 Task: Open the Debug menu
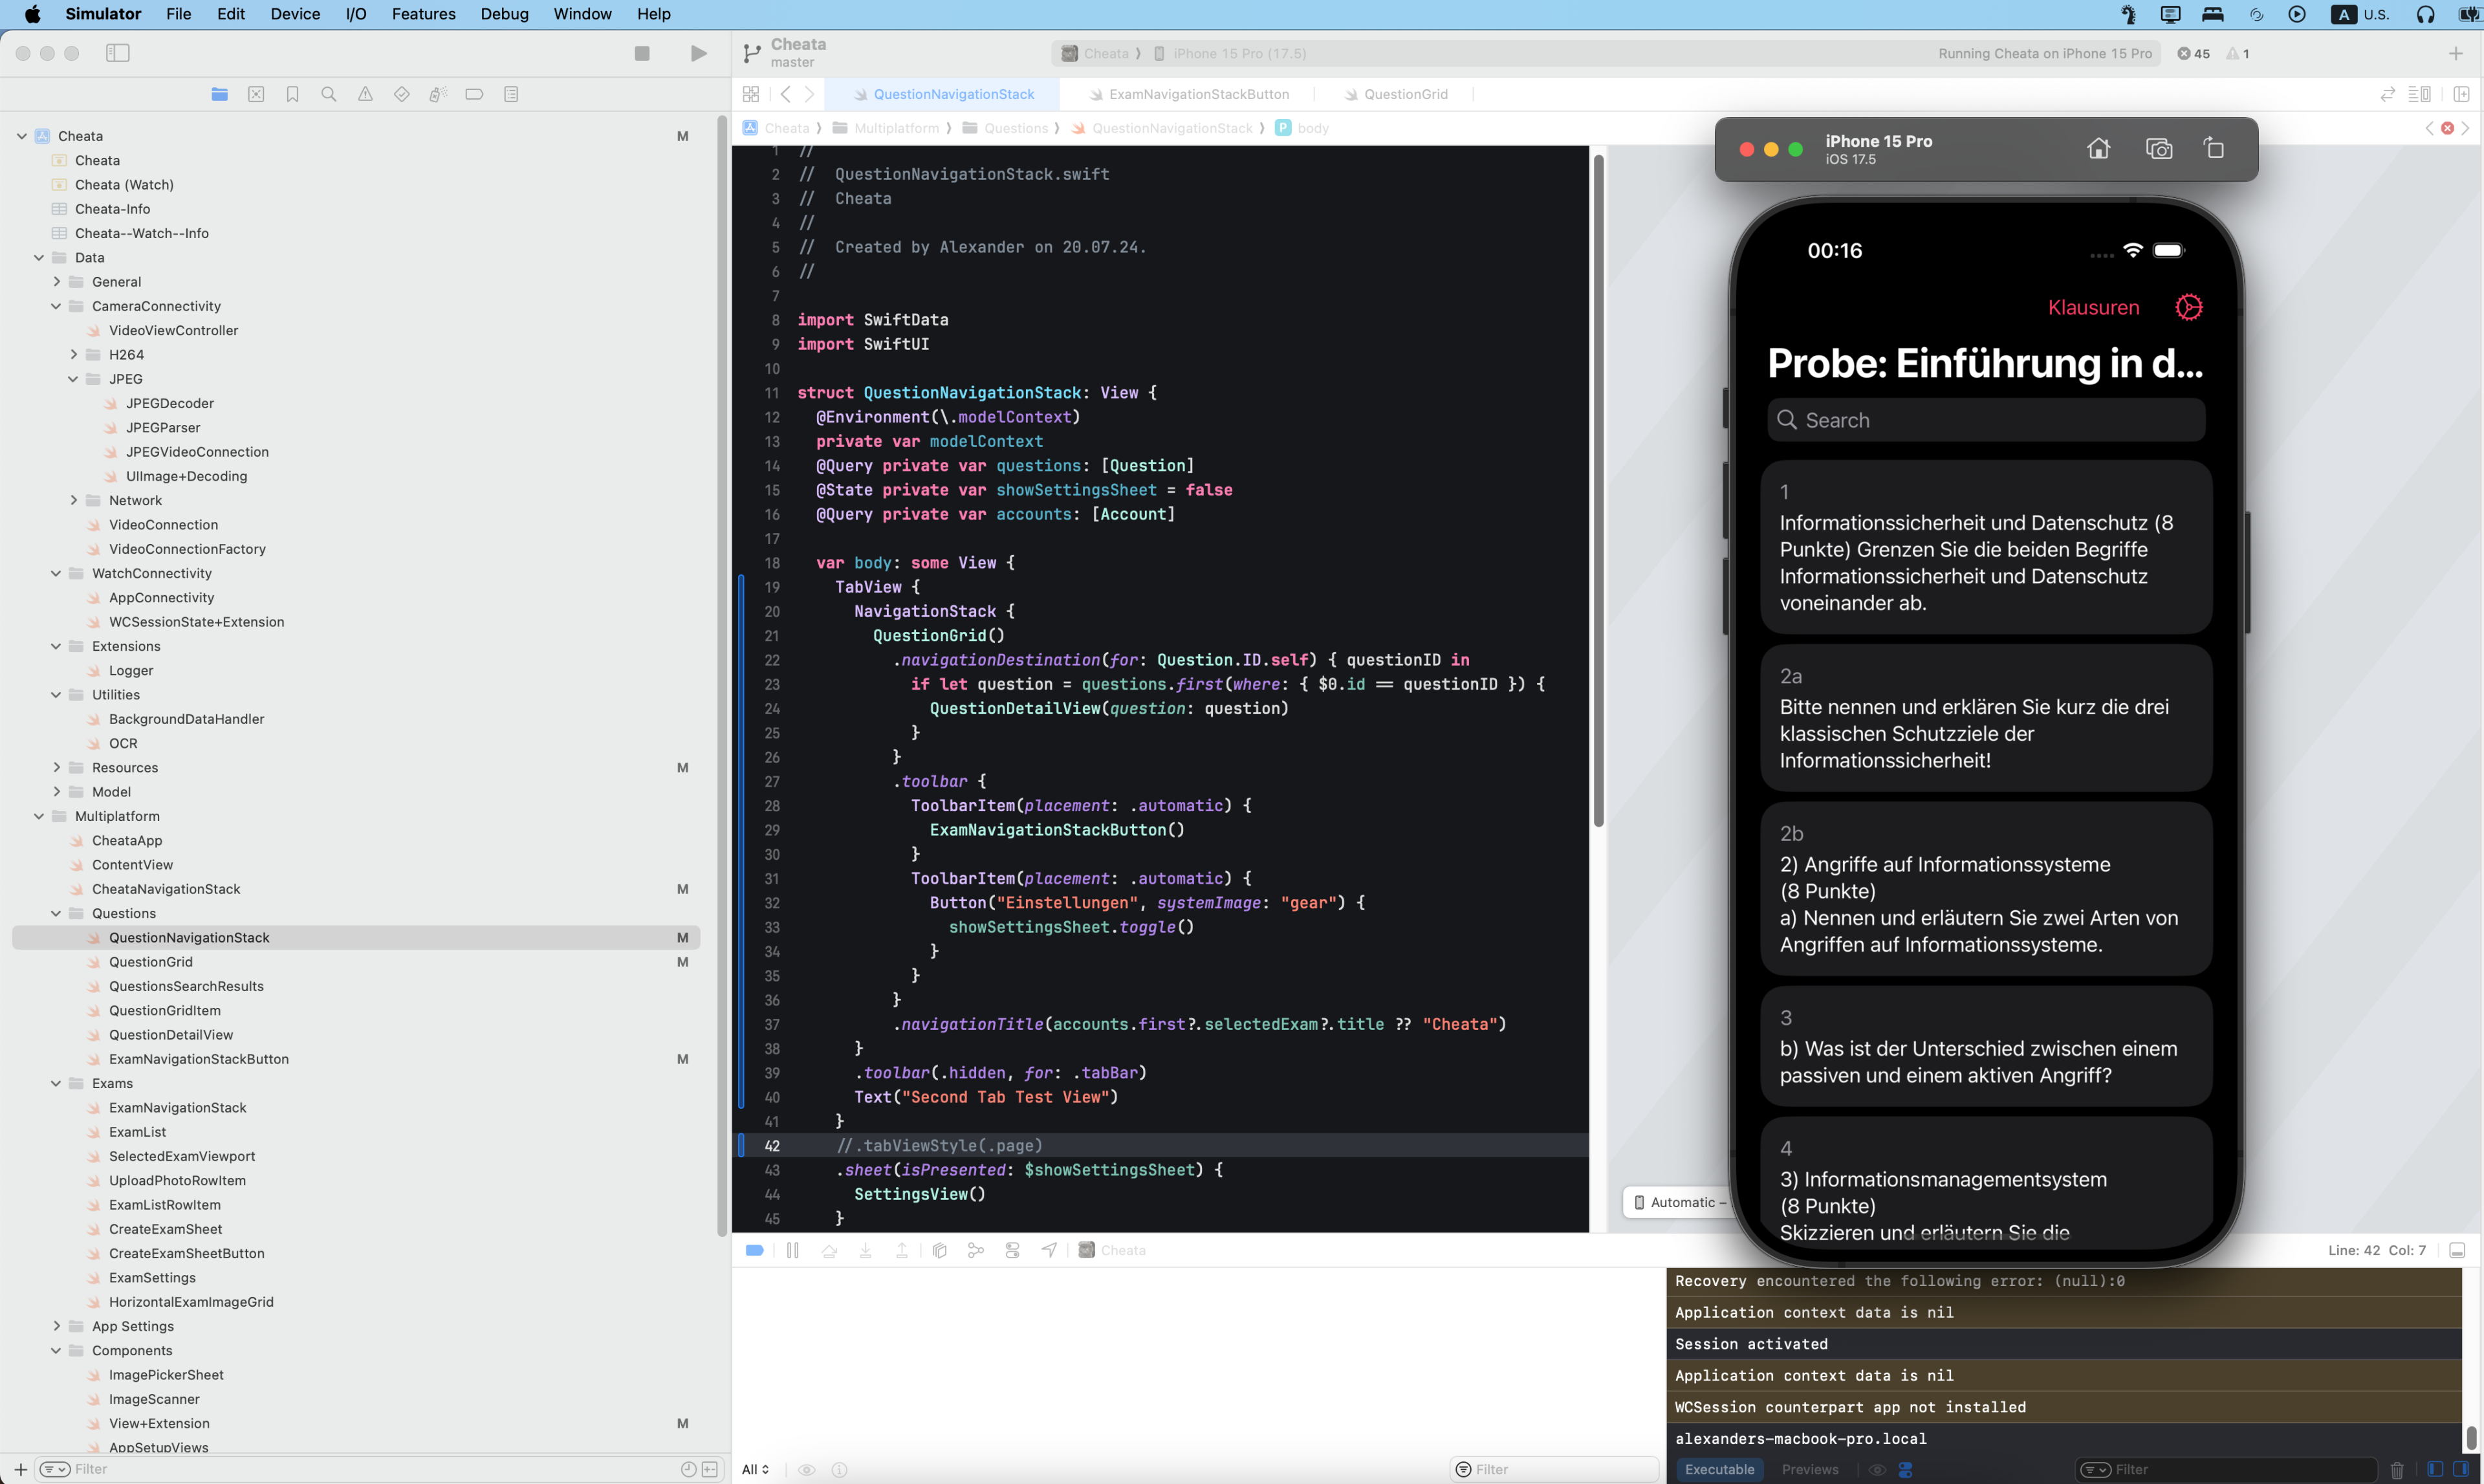coord(504,14)
